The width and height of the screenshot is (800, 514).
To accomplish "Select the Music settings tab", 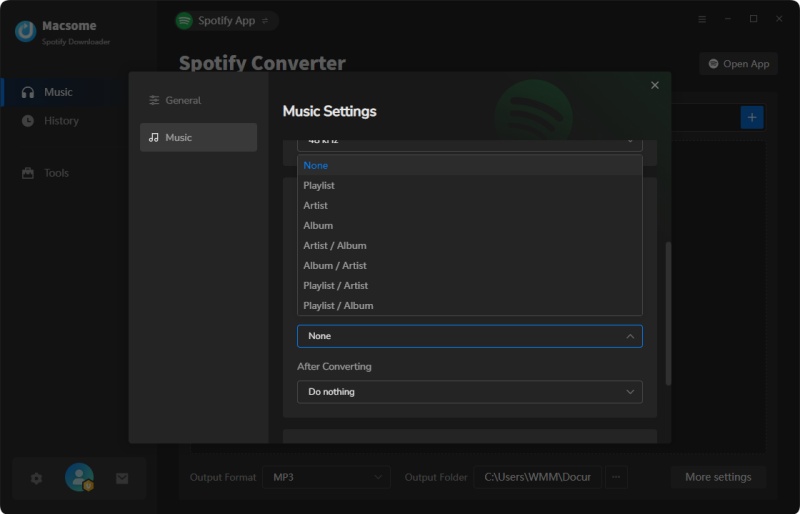I will 198,137.
